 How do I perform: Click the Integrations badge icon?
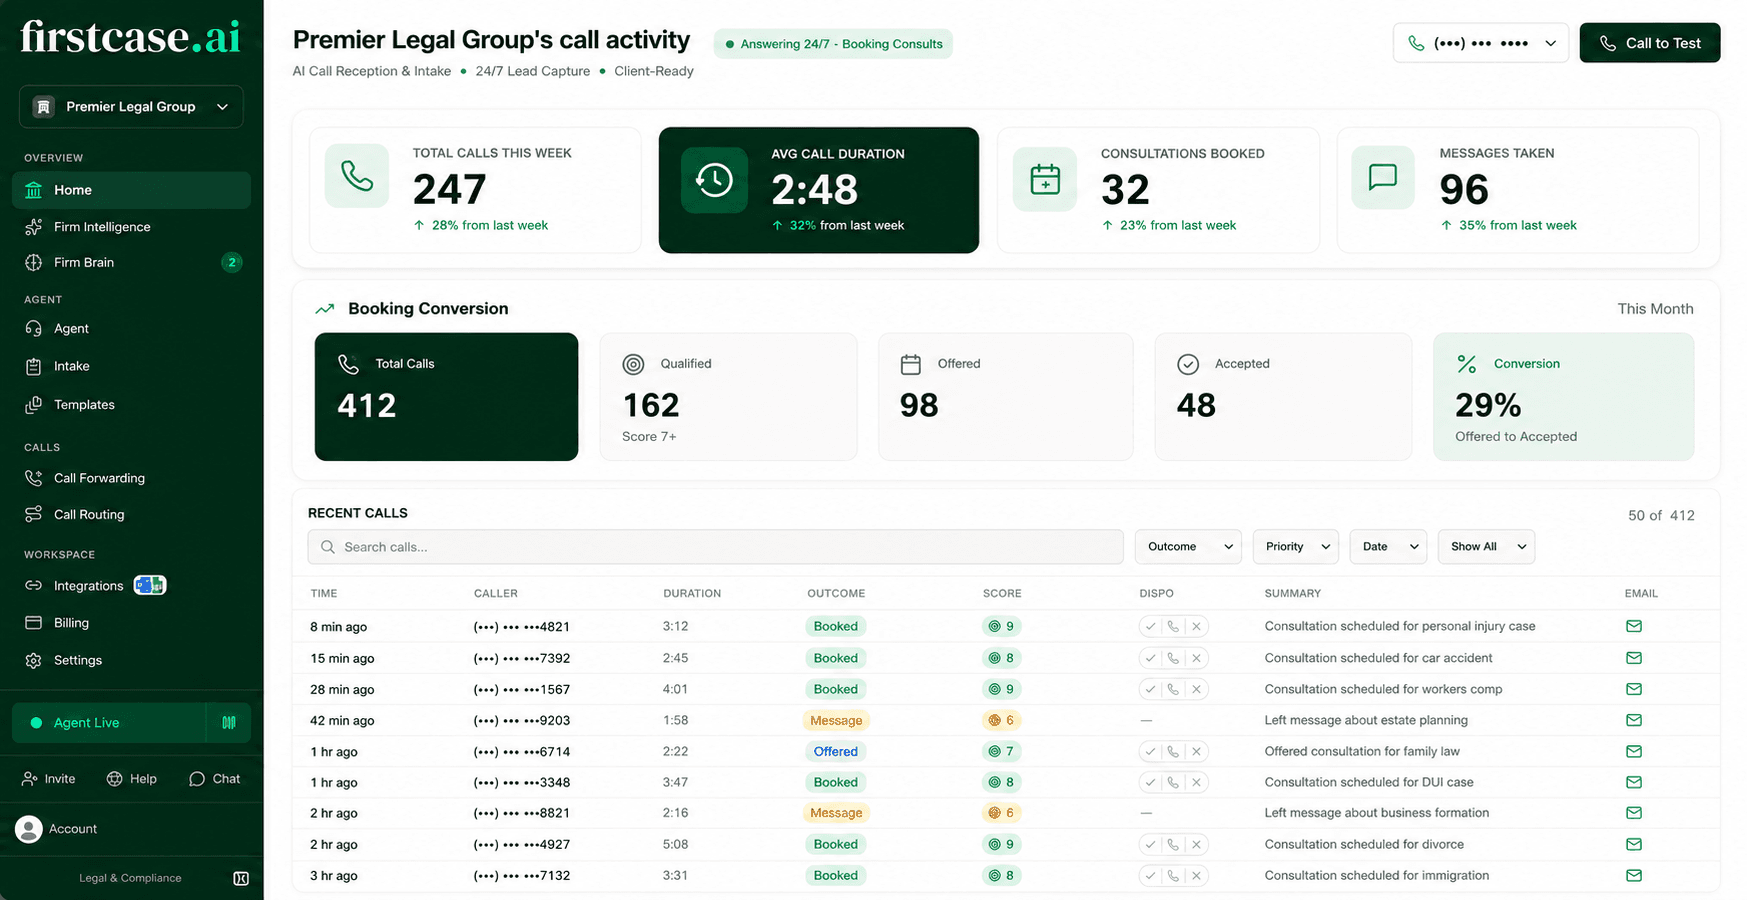pos(150,585)
